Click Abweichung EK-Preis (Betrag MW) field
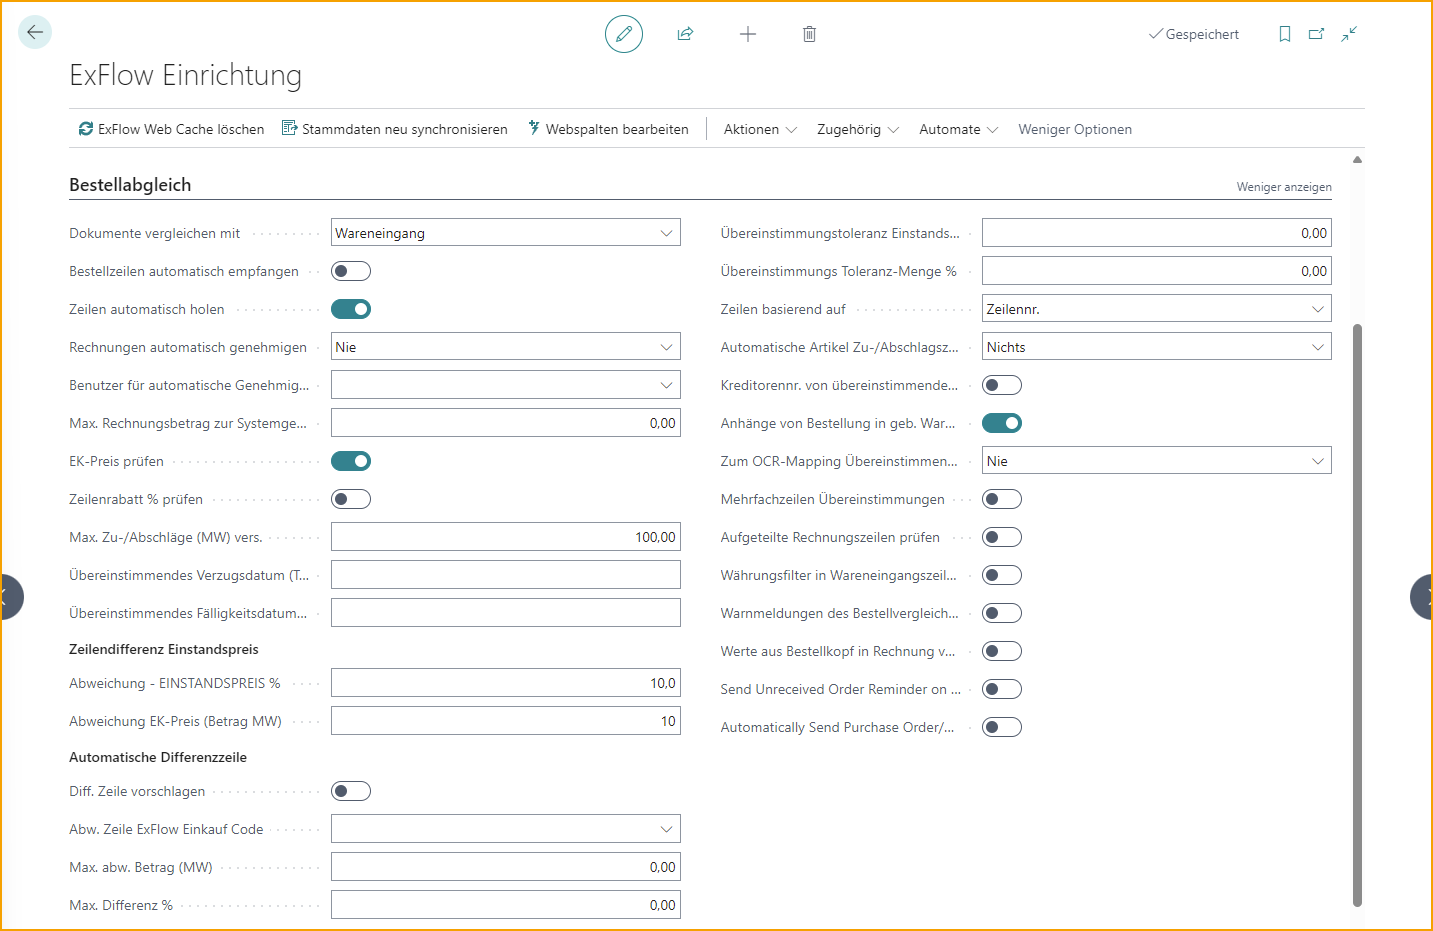 (x=506, y=721)
